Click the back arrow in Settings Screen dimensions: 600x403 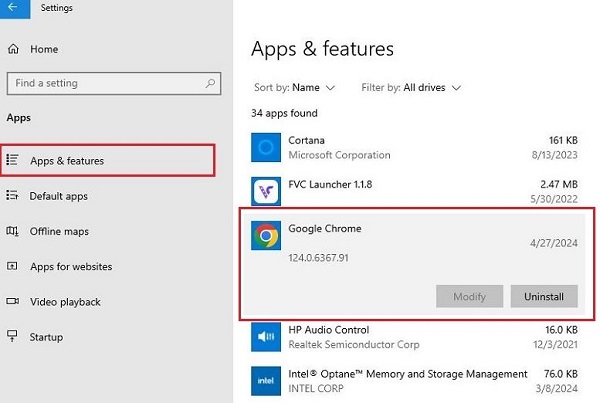(14, 8)
